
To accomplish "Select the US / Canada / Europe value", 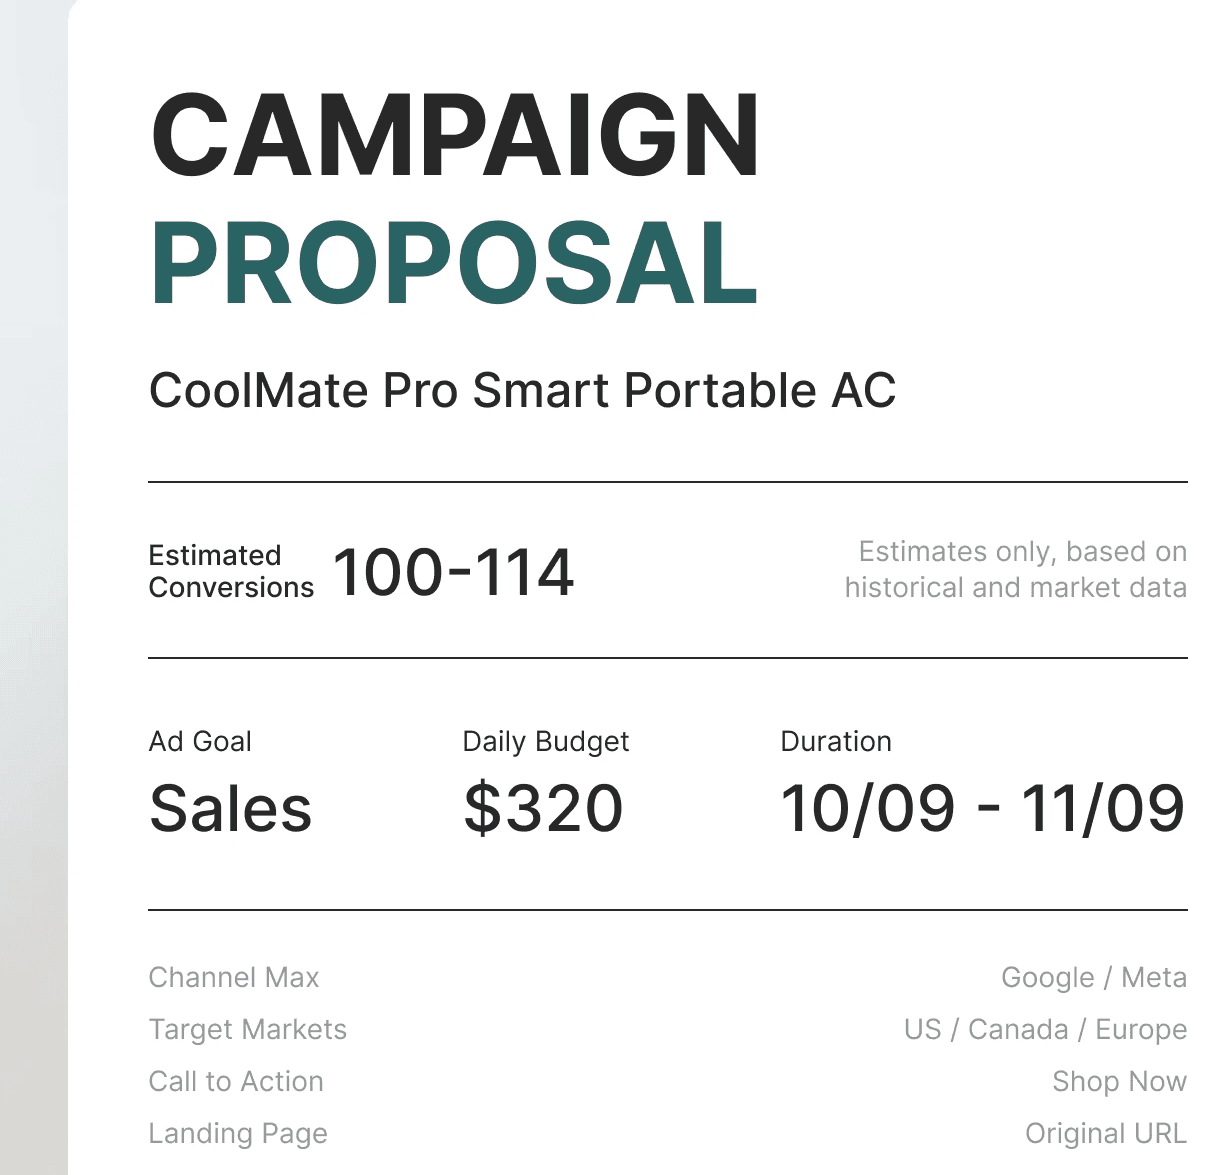I will 1046,1030.
